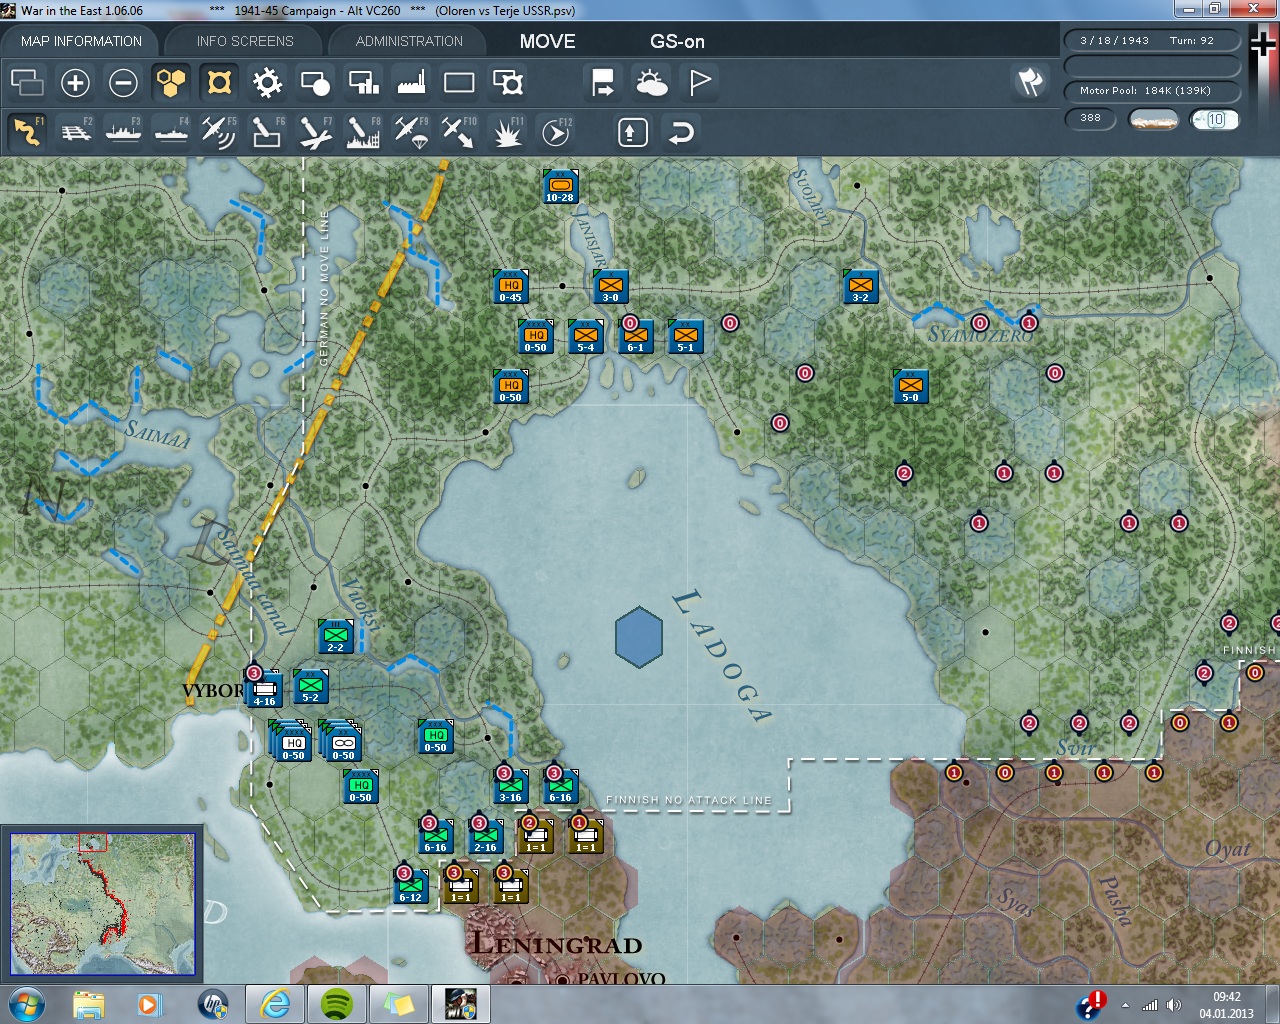Zoom in the map with plus icon
The image size is (1280, 1024).
tap(75, 83)
